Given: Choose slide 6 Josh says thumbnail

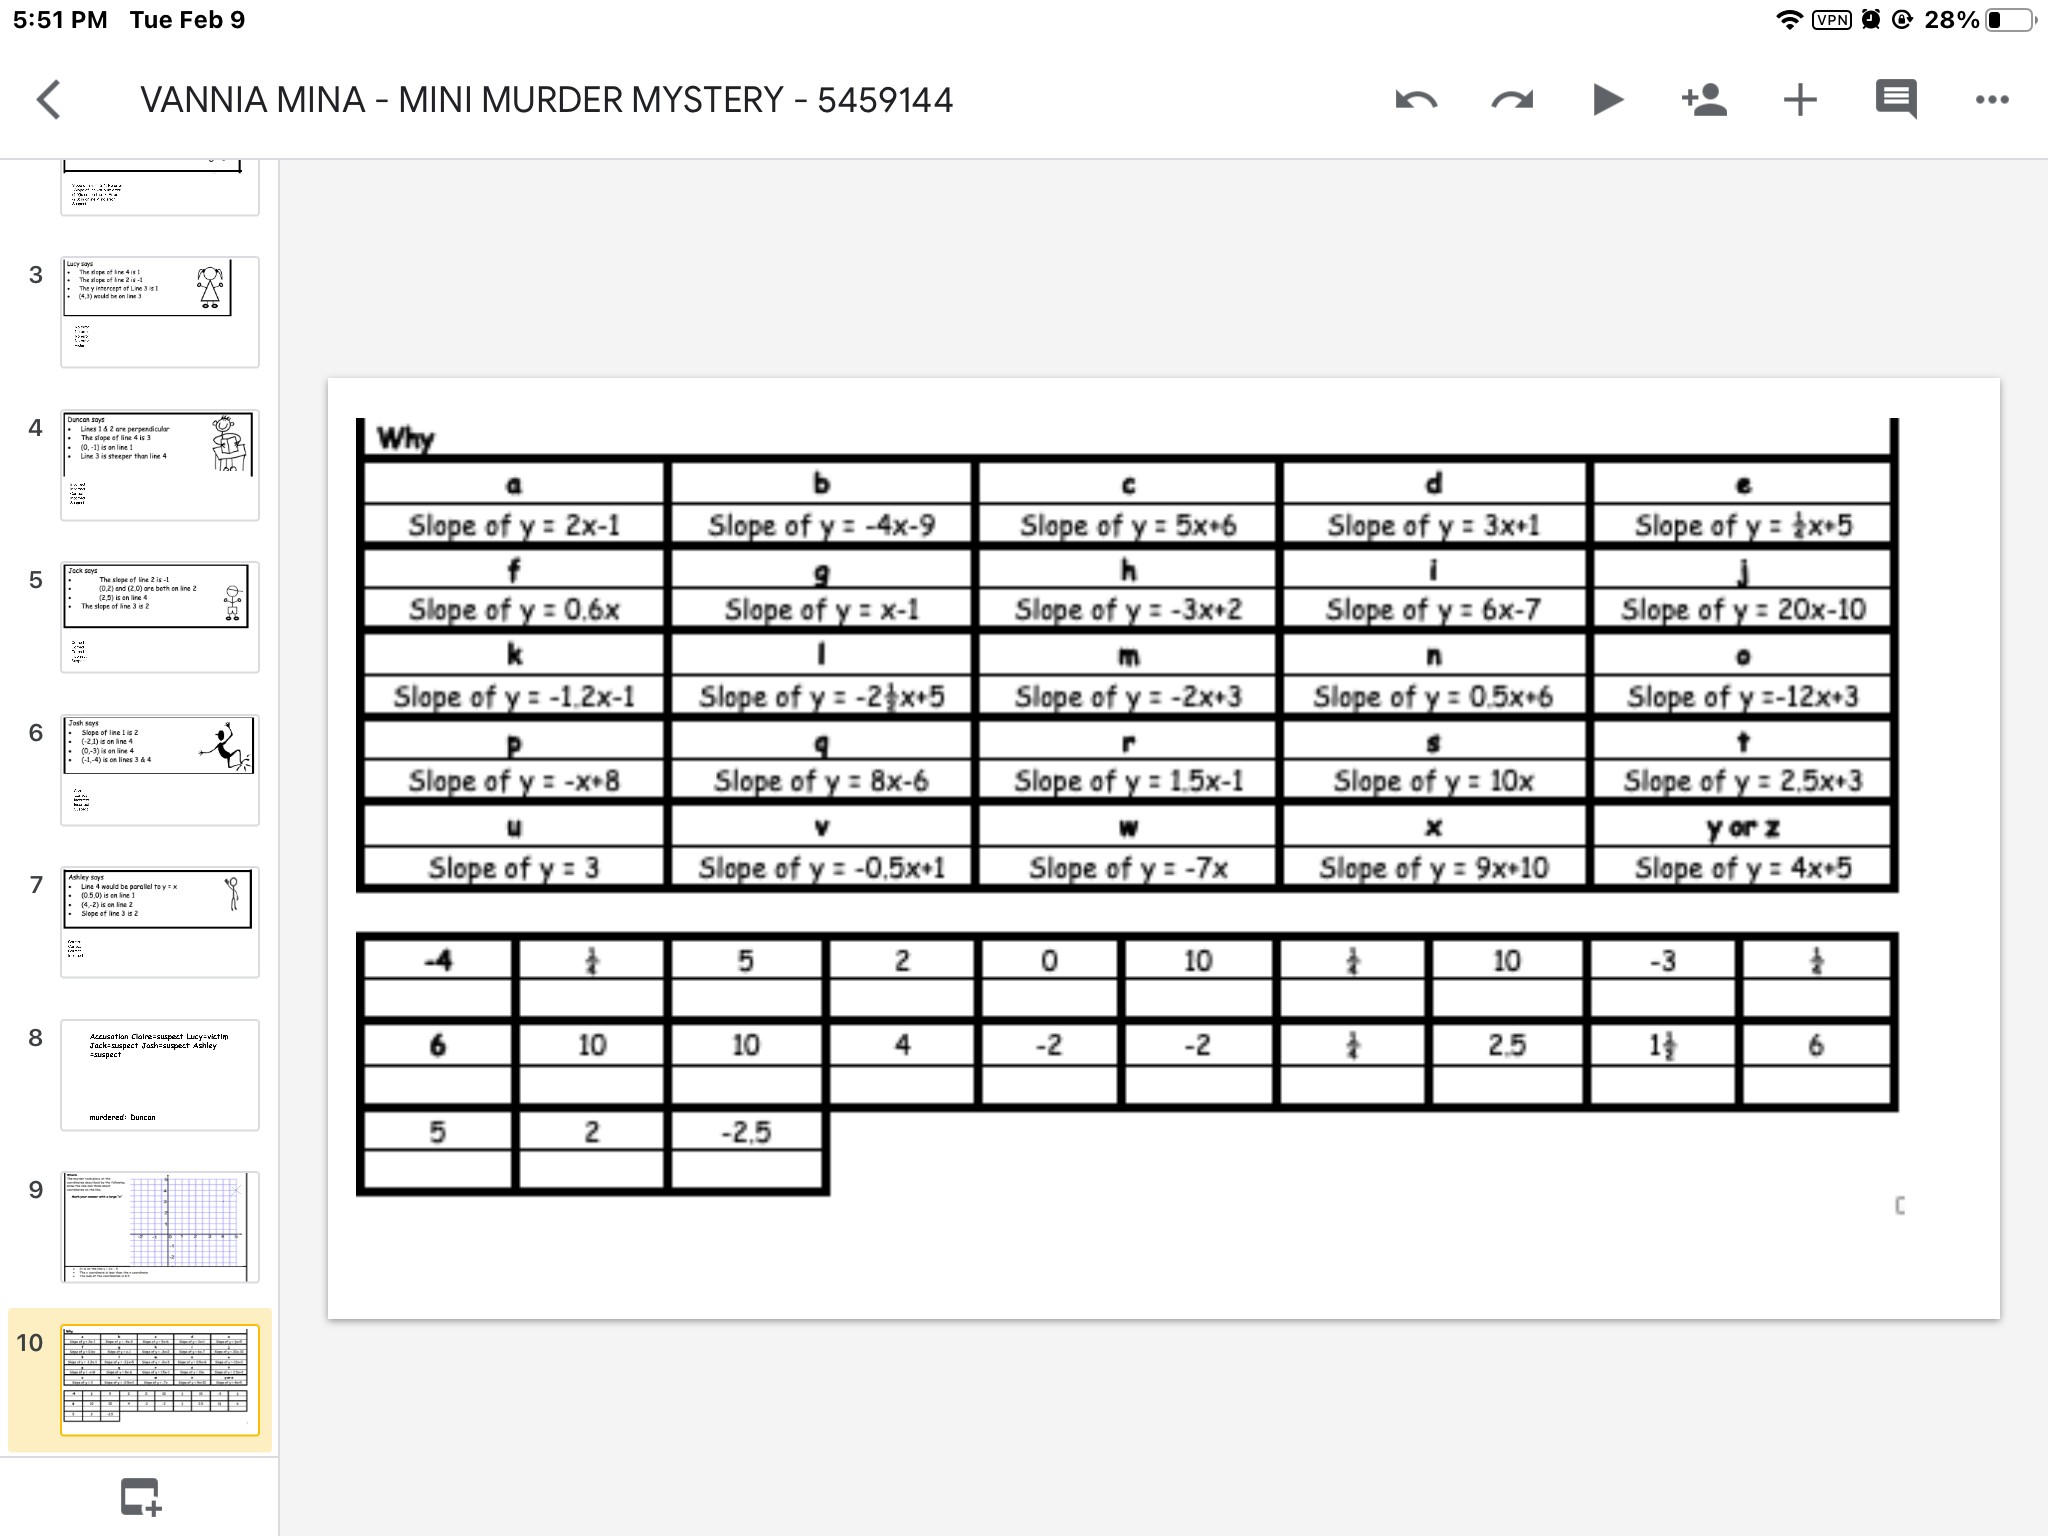Looking at the screenshot, I should pyautogui.click(x=160, y=769).
